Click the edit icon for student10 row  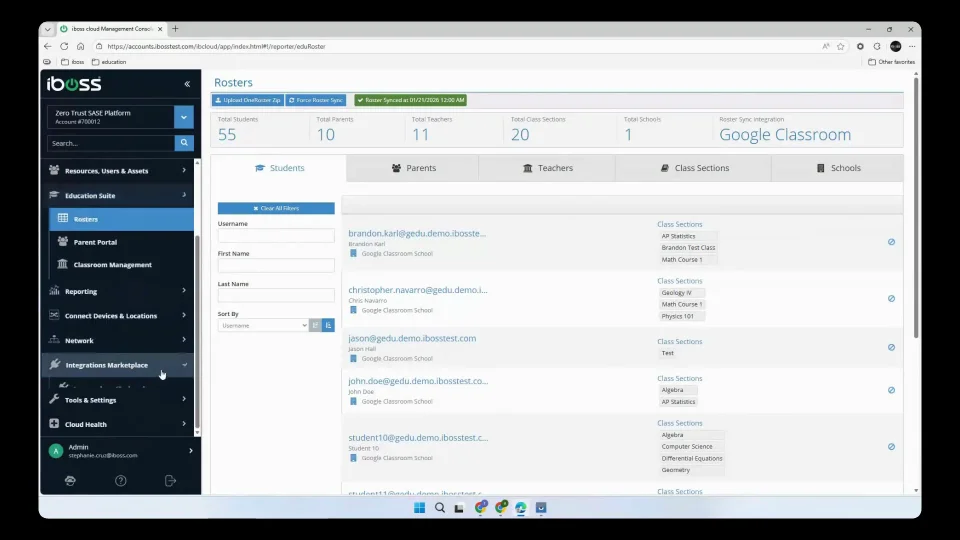(x=891, y=446)
